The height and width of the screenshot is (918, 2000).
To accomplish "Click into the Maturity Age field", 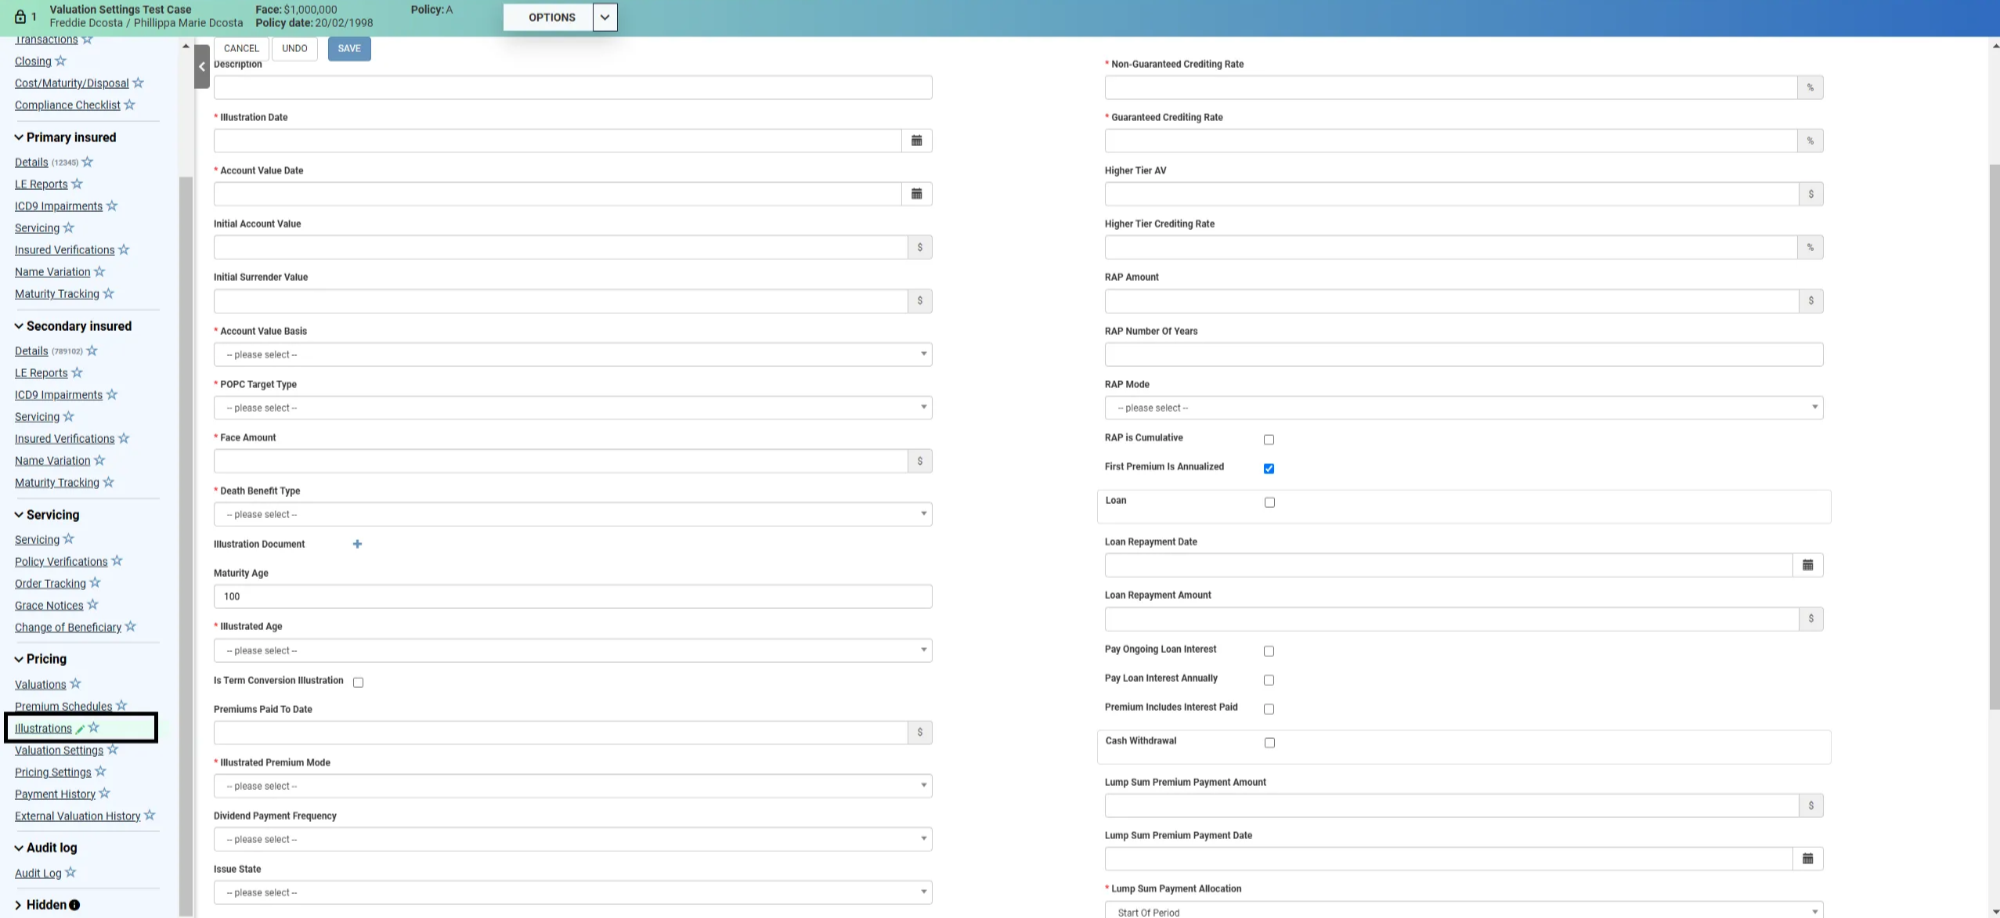I will (572, 597).
